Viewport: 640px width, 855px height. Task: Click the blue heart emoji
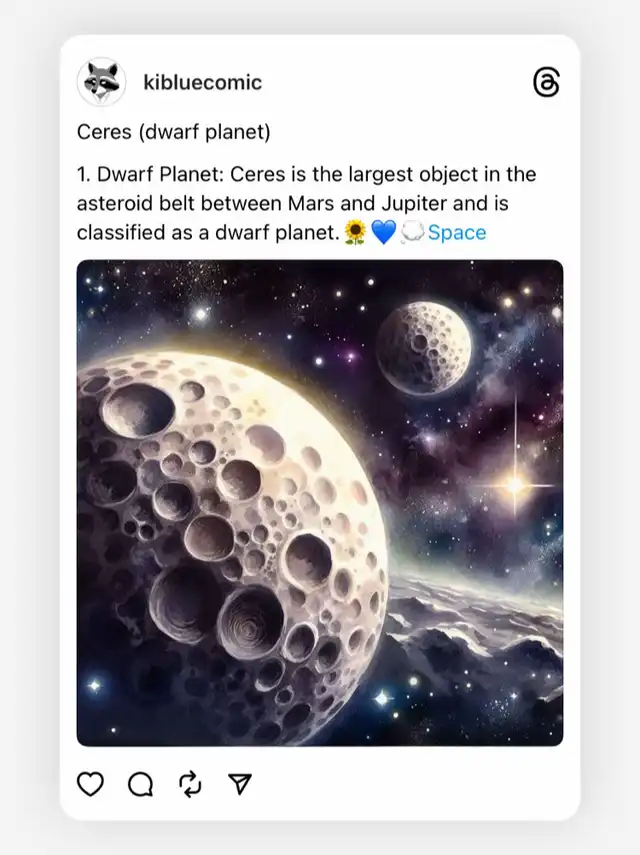384,233
